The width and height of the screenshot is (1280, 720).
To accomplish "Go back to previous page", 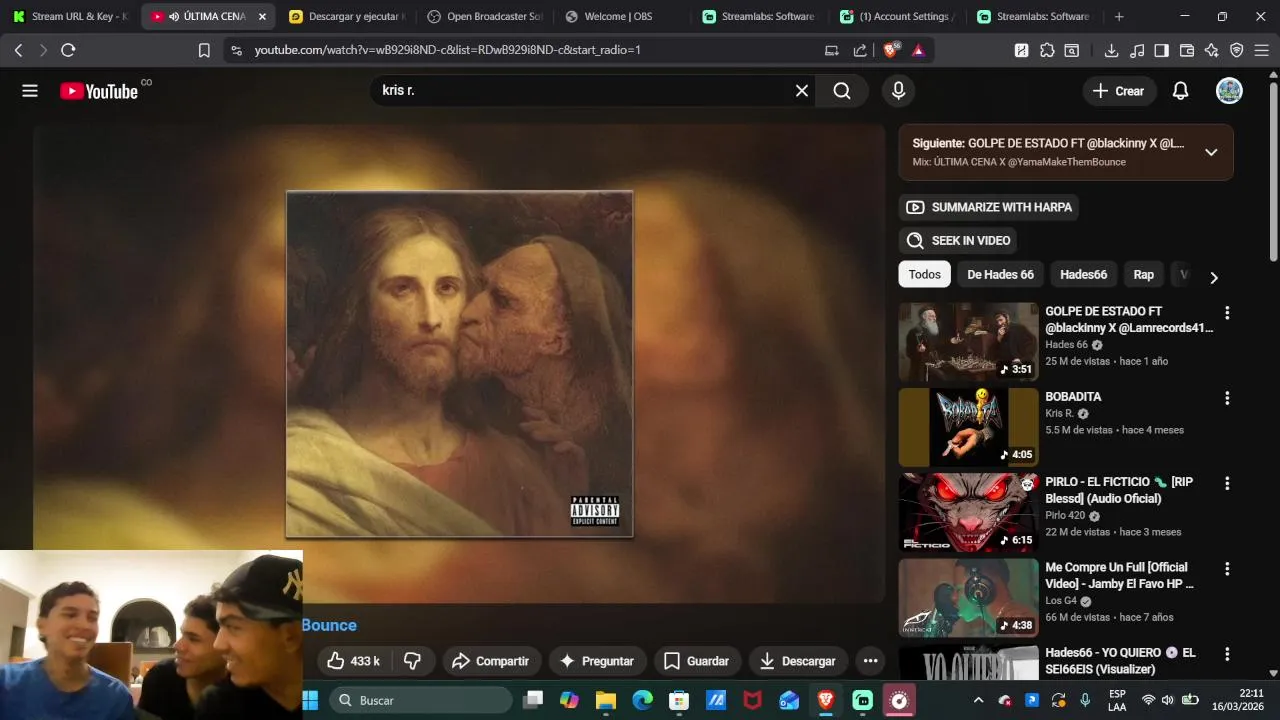I will 18,50.
